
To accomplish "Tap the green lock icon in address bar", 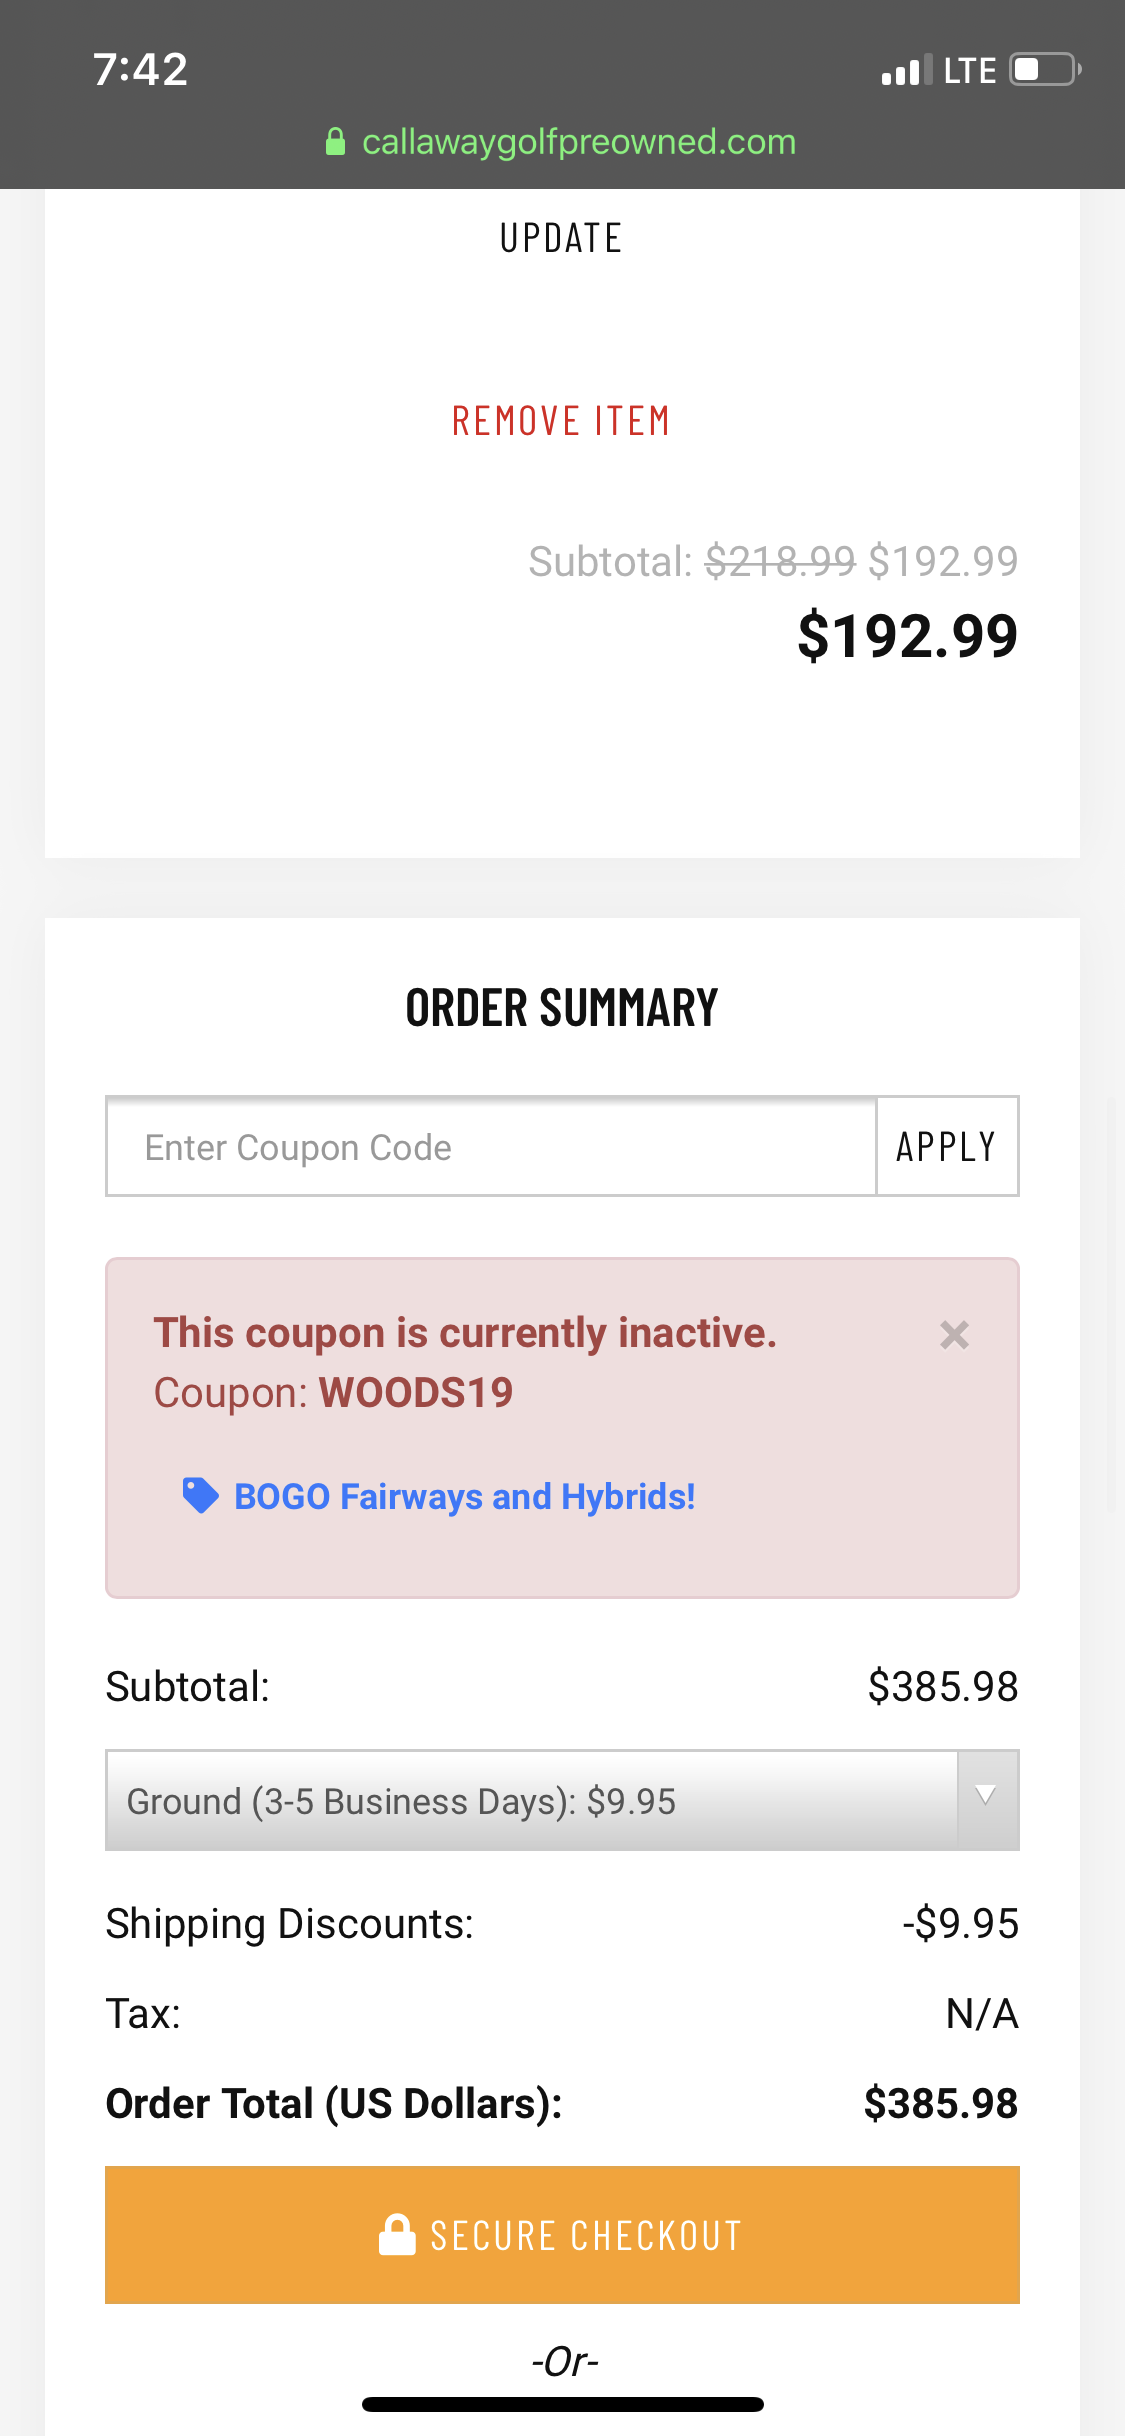I will (336, 142).
